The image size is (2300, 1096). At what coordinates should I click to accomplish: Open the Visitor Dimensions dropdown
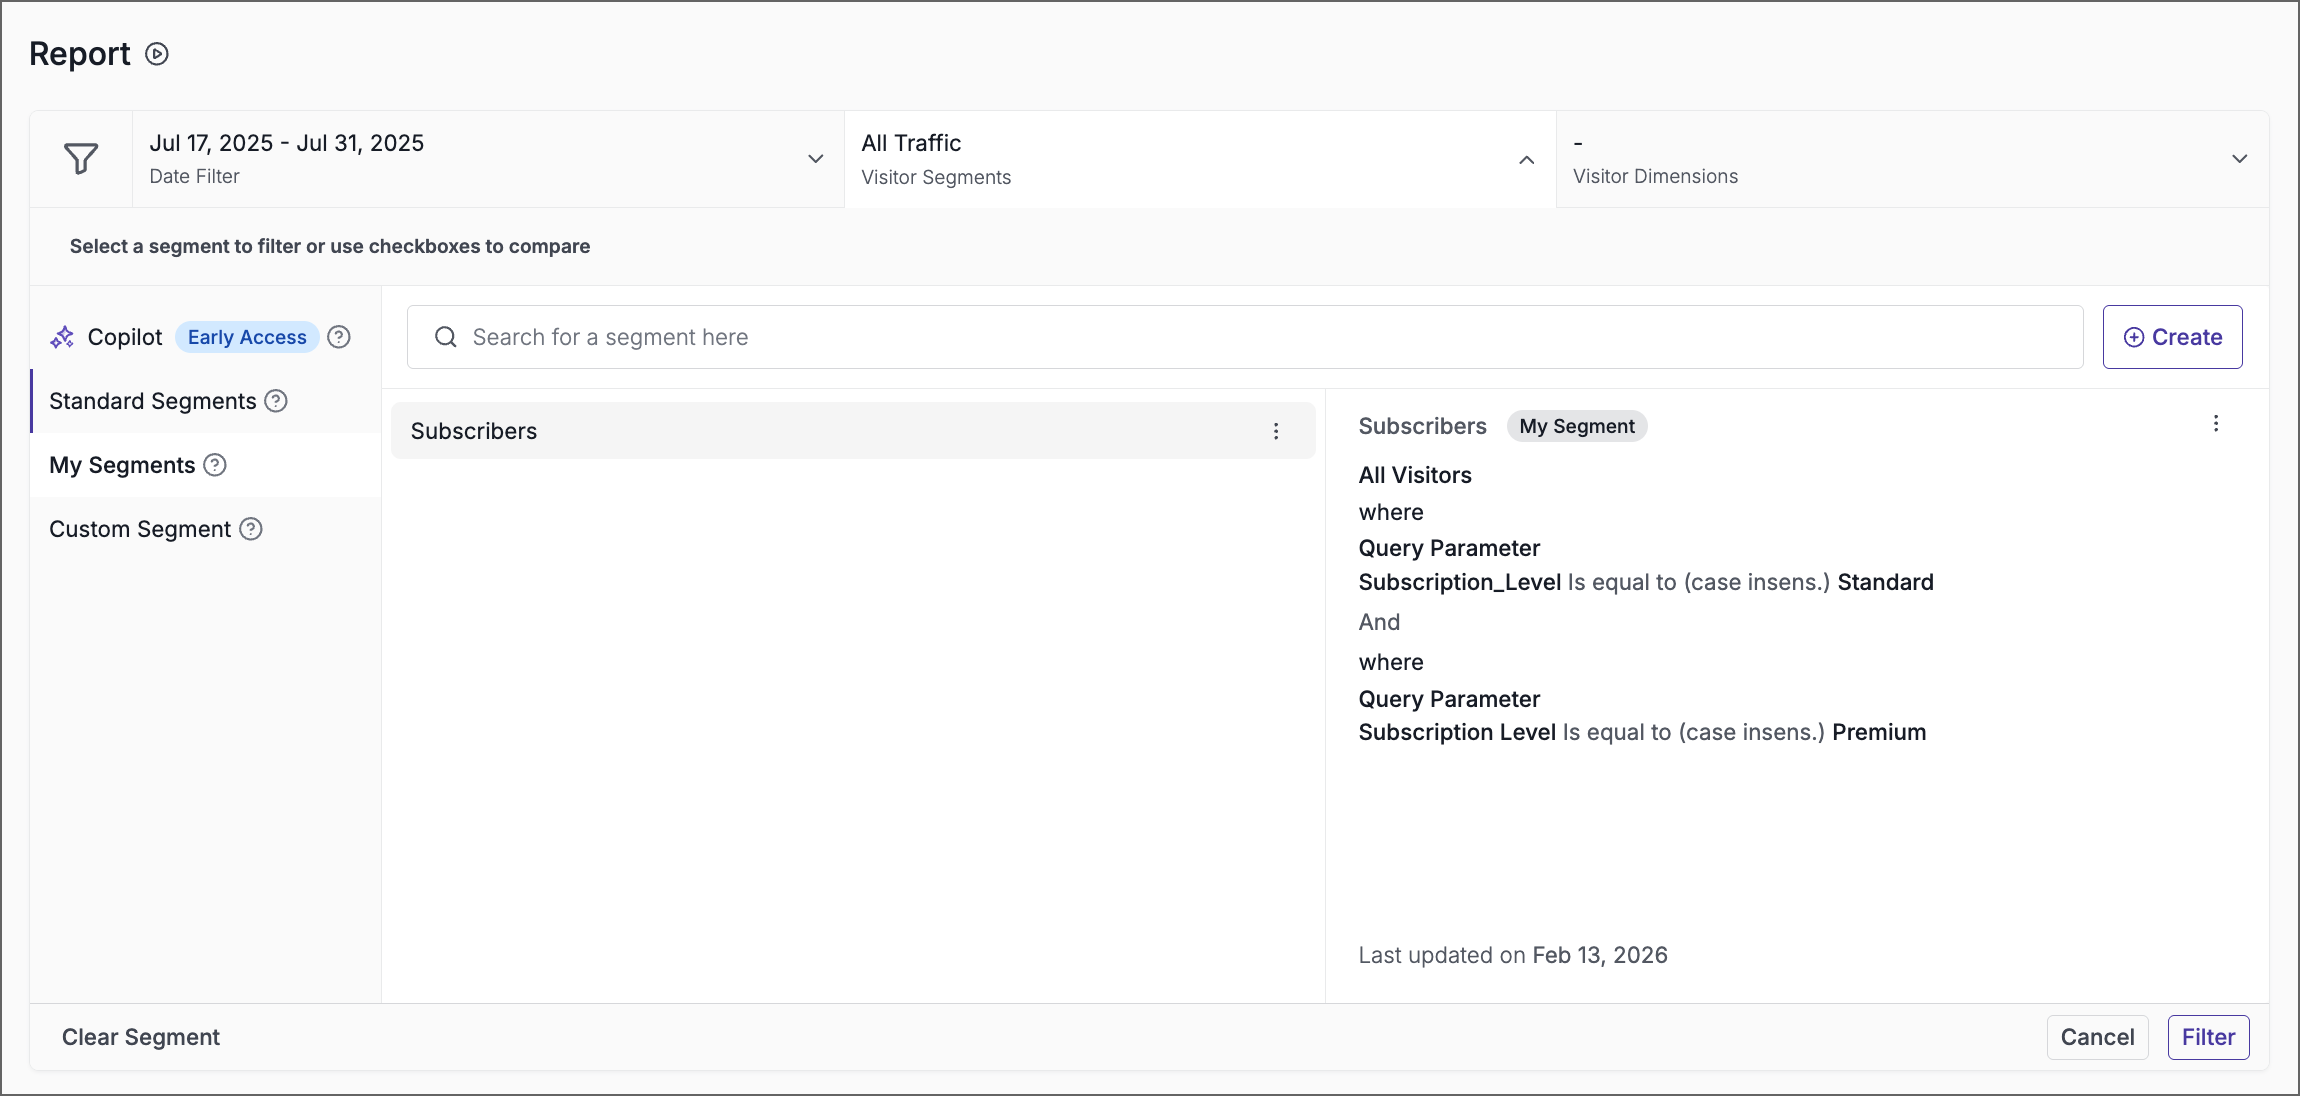[2240, 158]
